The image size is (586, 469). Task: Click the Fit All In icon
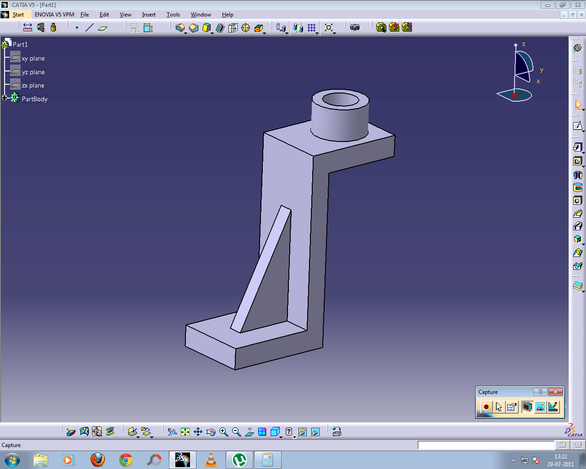pos(185,432)
